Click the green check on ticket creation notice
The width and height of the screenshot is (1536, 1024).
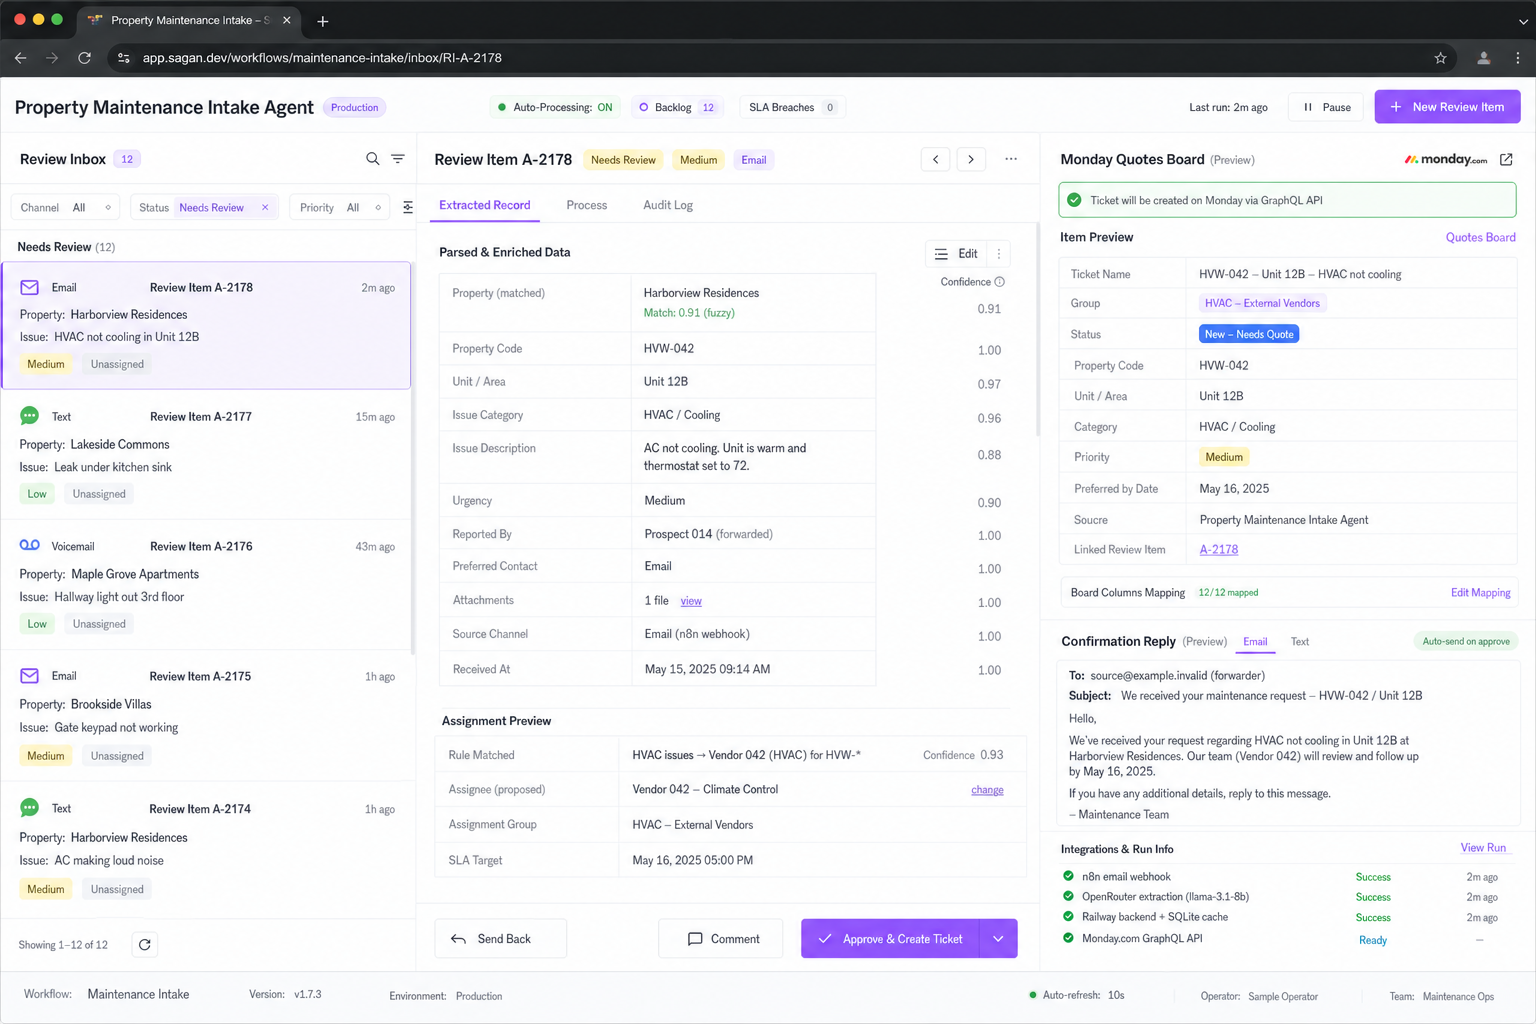pyautogui.click(x=1074, y=200)
